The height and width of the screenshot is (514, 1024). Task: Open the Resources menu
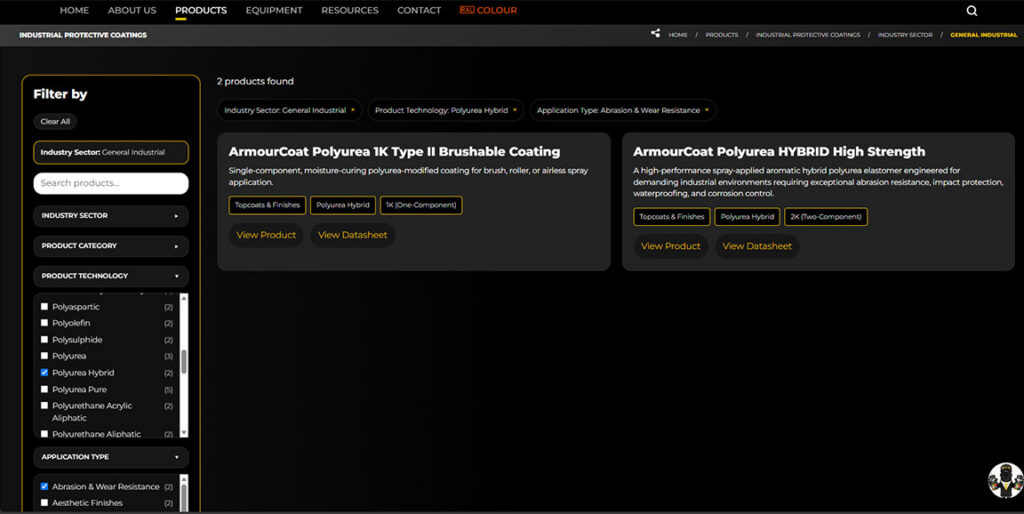[x=350, y=10]
